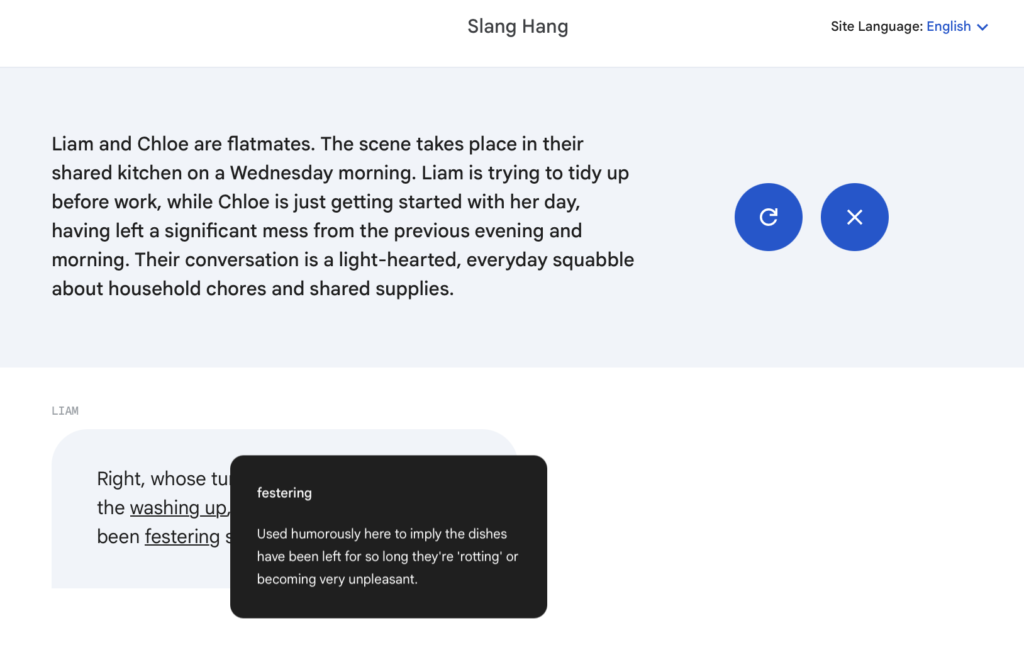Click the "festering" heading in the tooltip
This screenshot has height=657, width=1024.
click(284, 493)
